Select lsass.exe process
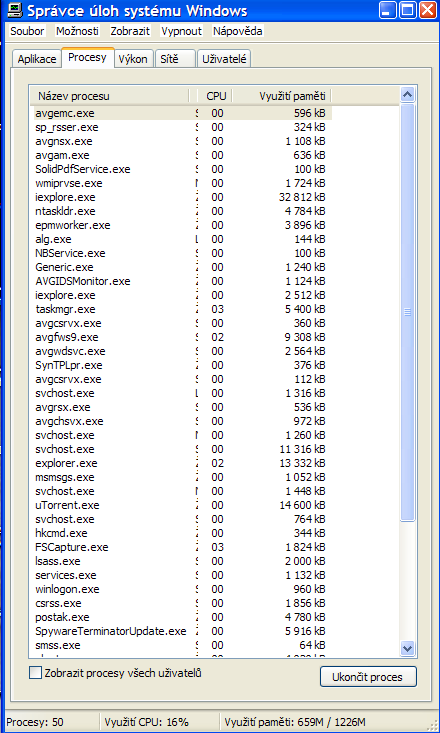 point(183,561)
